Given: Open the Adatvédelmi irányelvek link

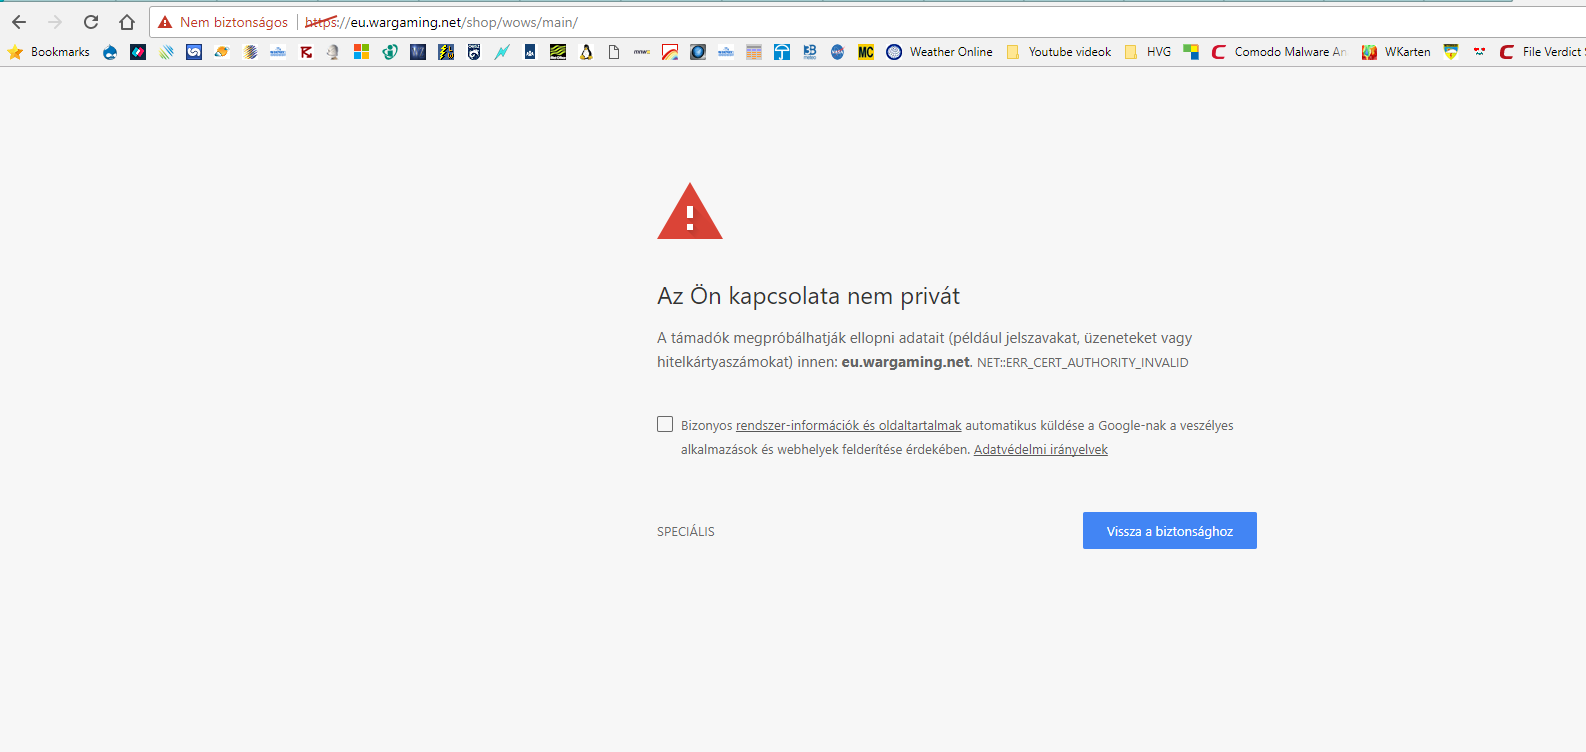Looking at the screenshot, I should coord(1041,450).
